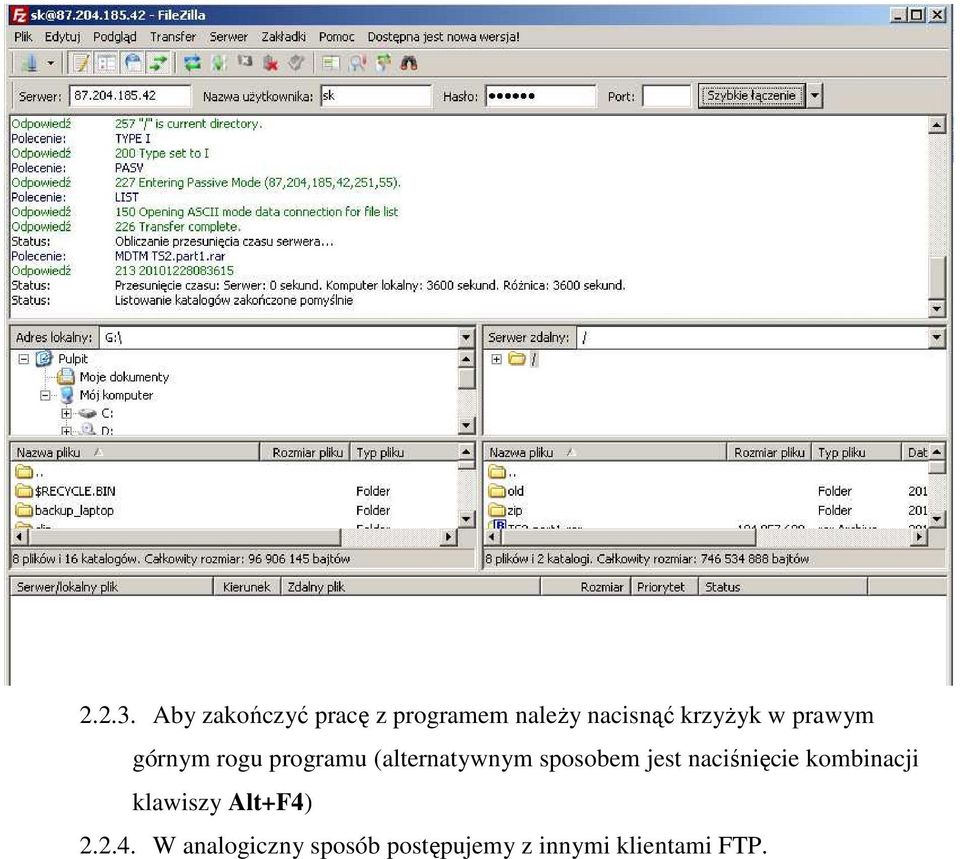Click the Port input field
Screen dimensions: 960x859
tap(666, 96)
